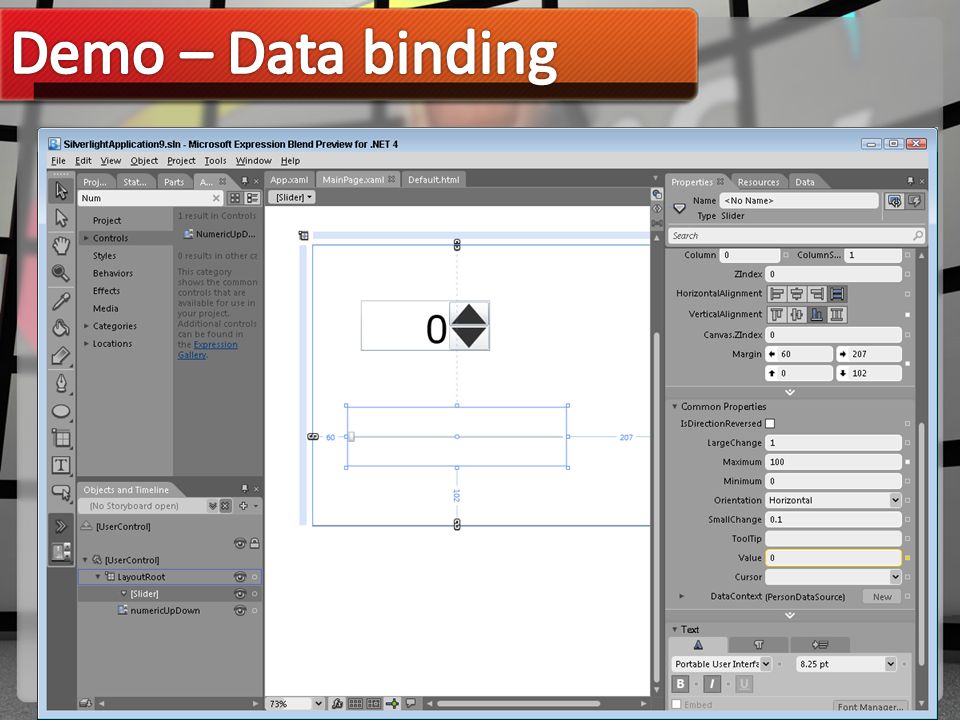This screenshot has width=960, height=720.
Task: Click the up arrow of numeric spinner on canvas
Action: (469, 314)
